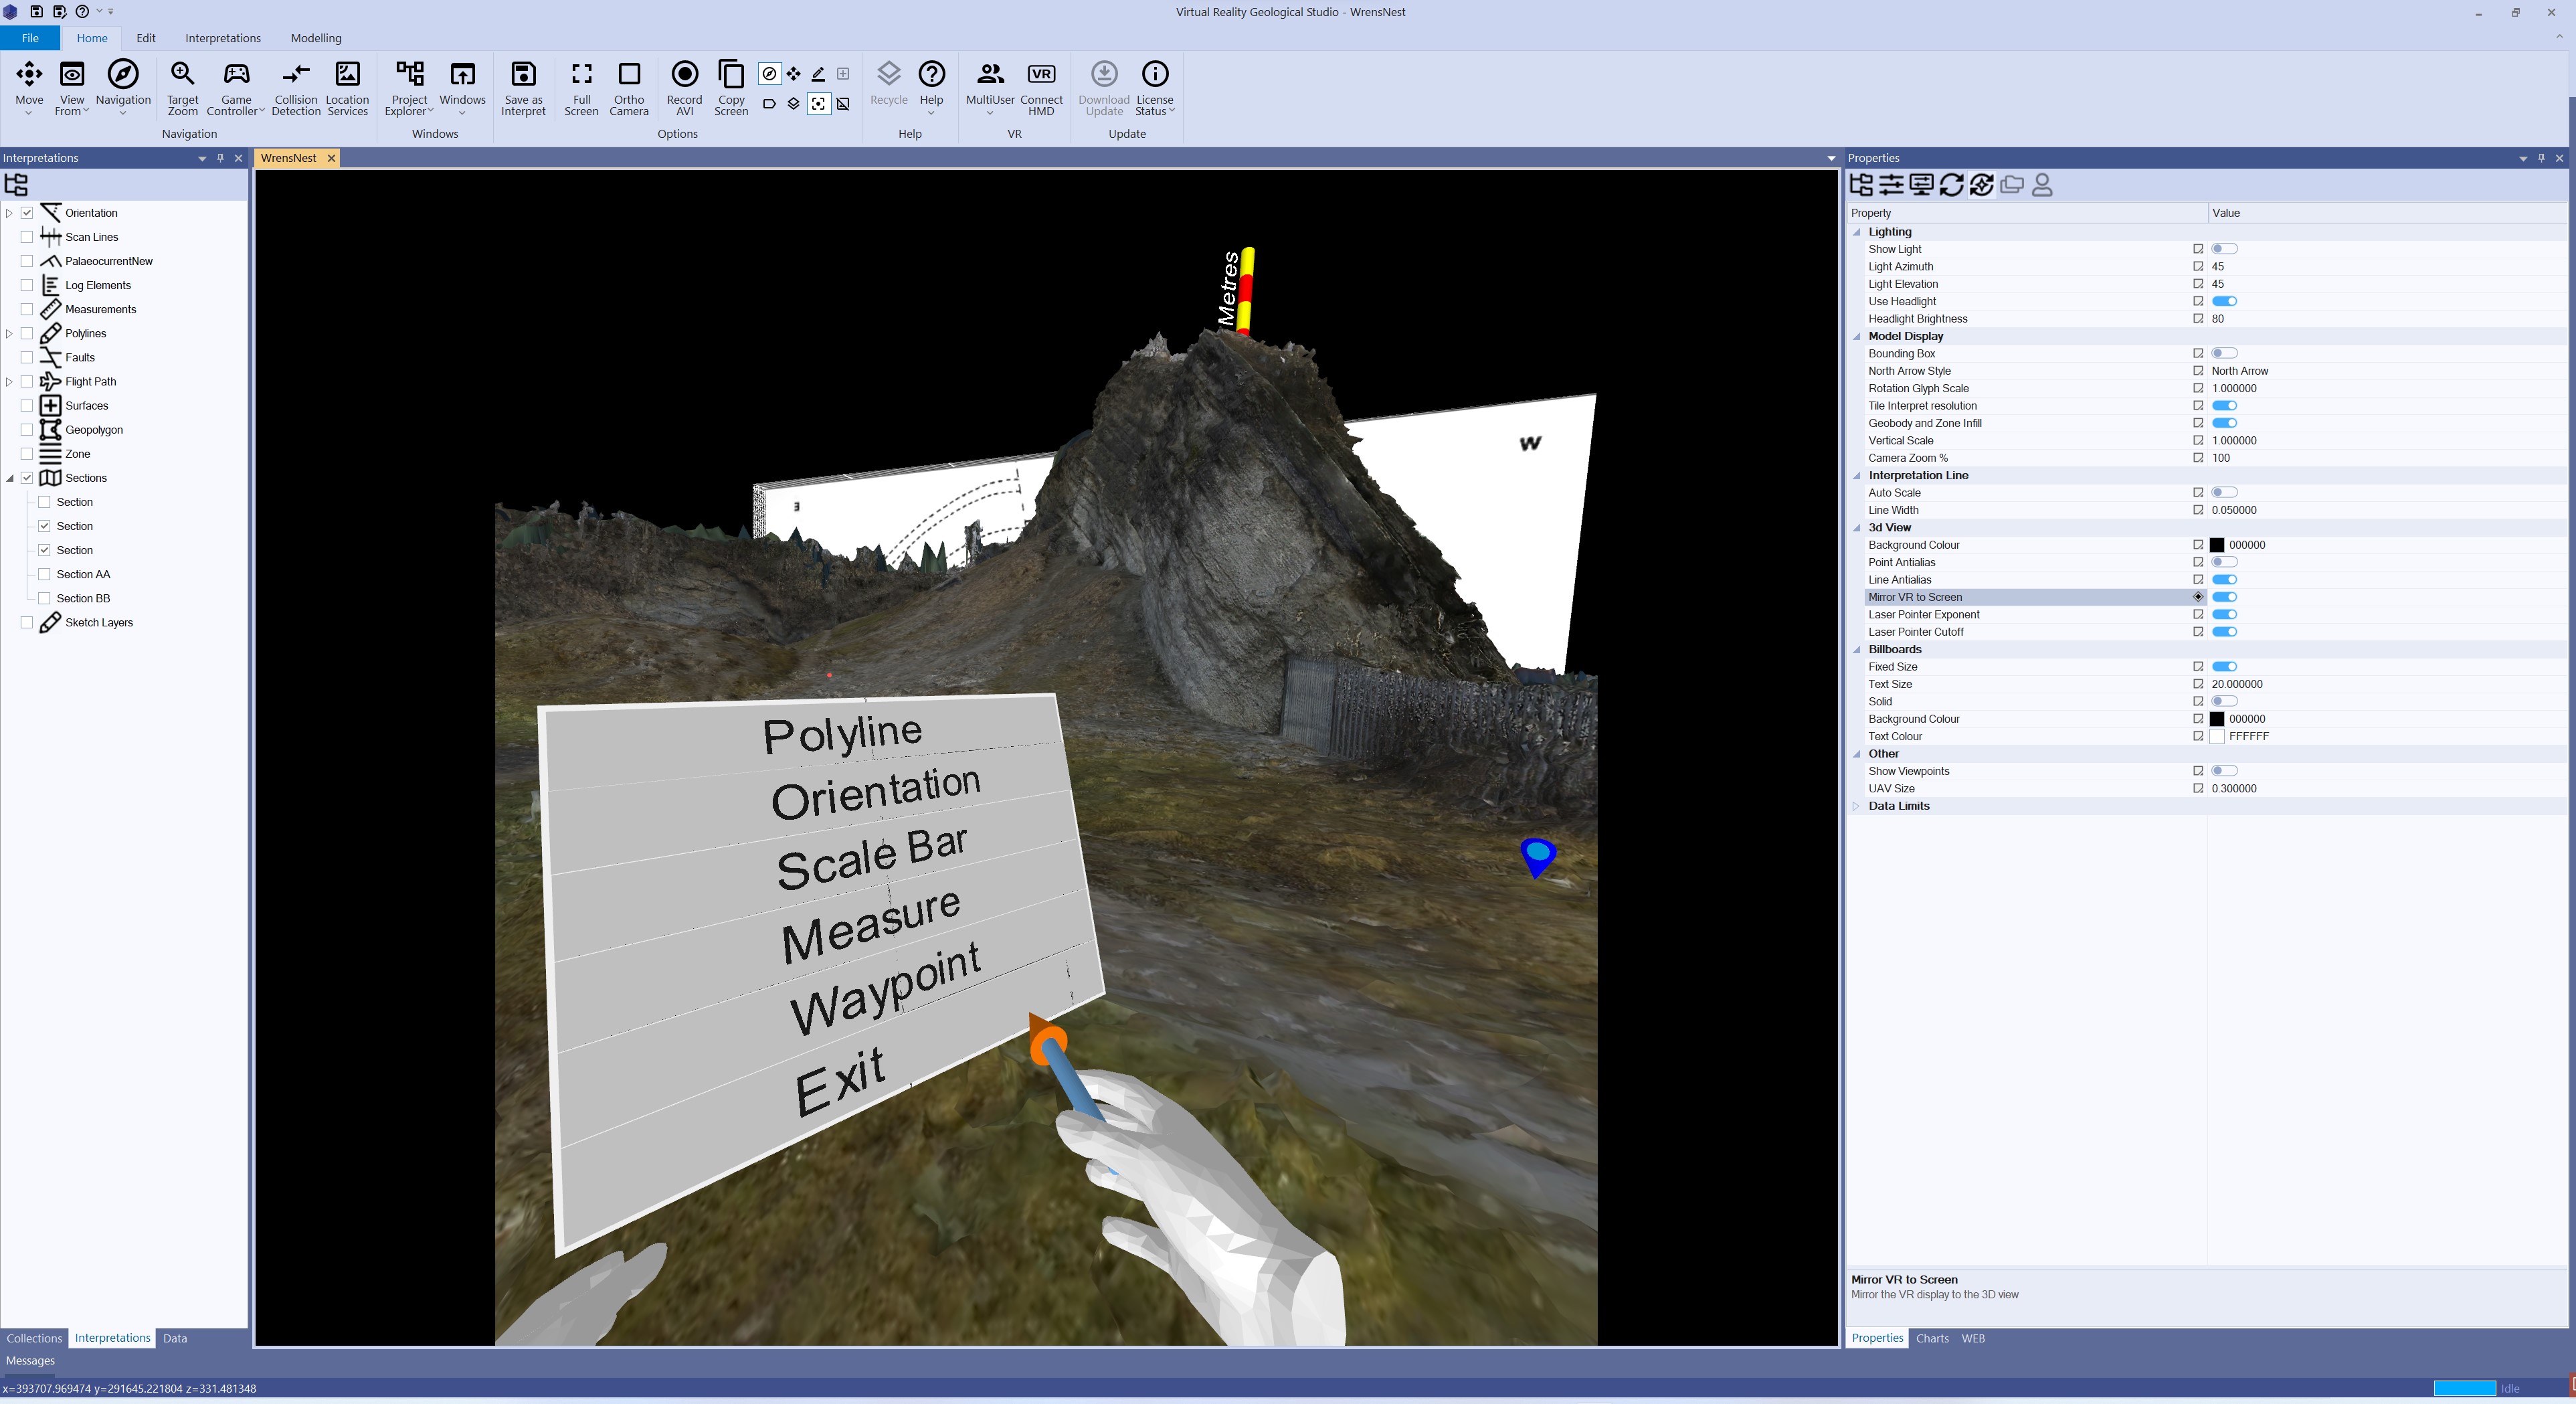The width and height of the screenshot is (2576, 1404).
Task: Disable Mirror VR to Screen toggle
Action: pyautogui.click(x=2224, y=597)
